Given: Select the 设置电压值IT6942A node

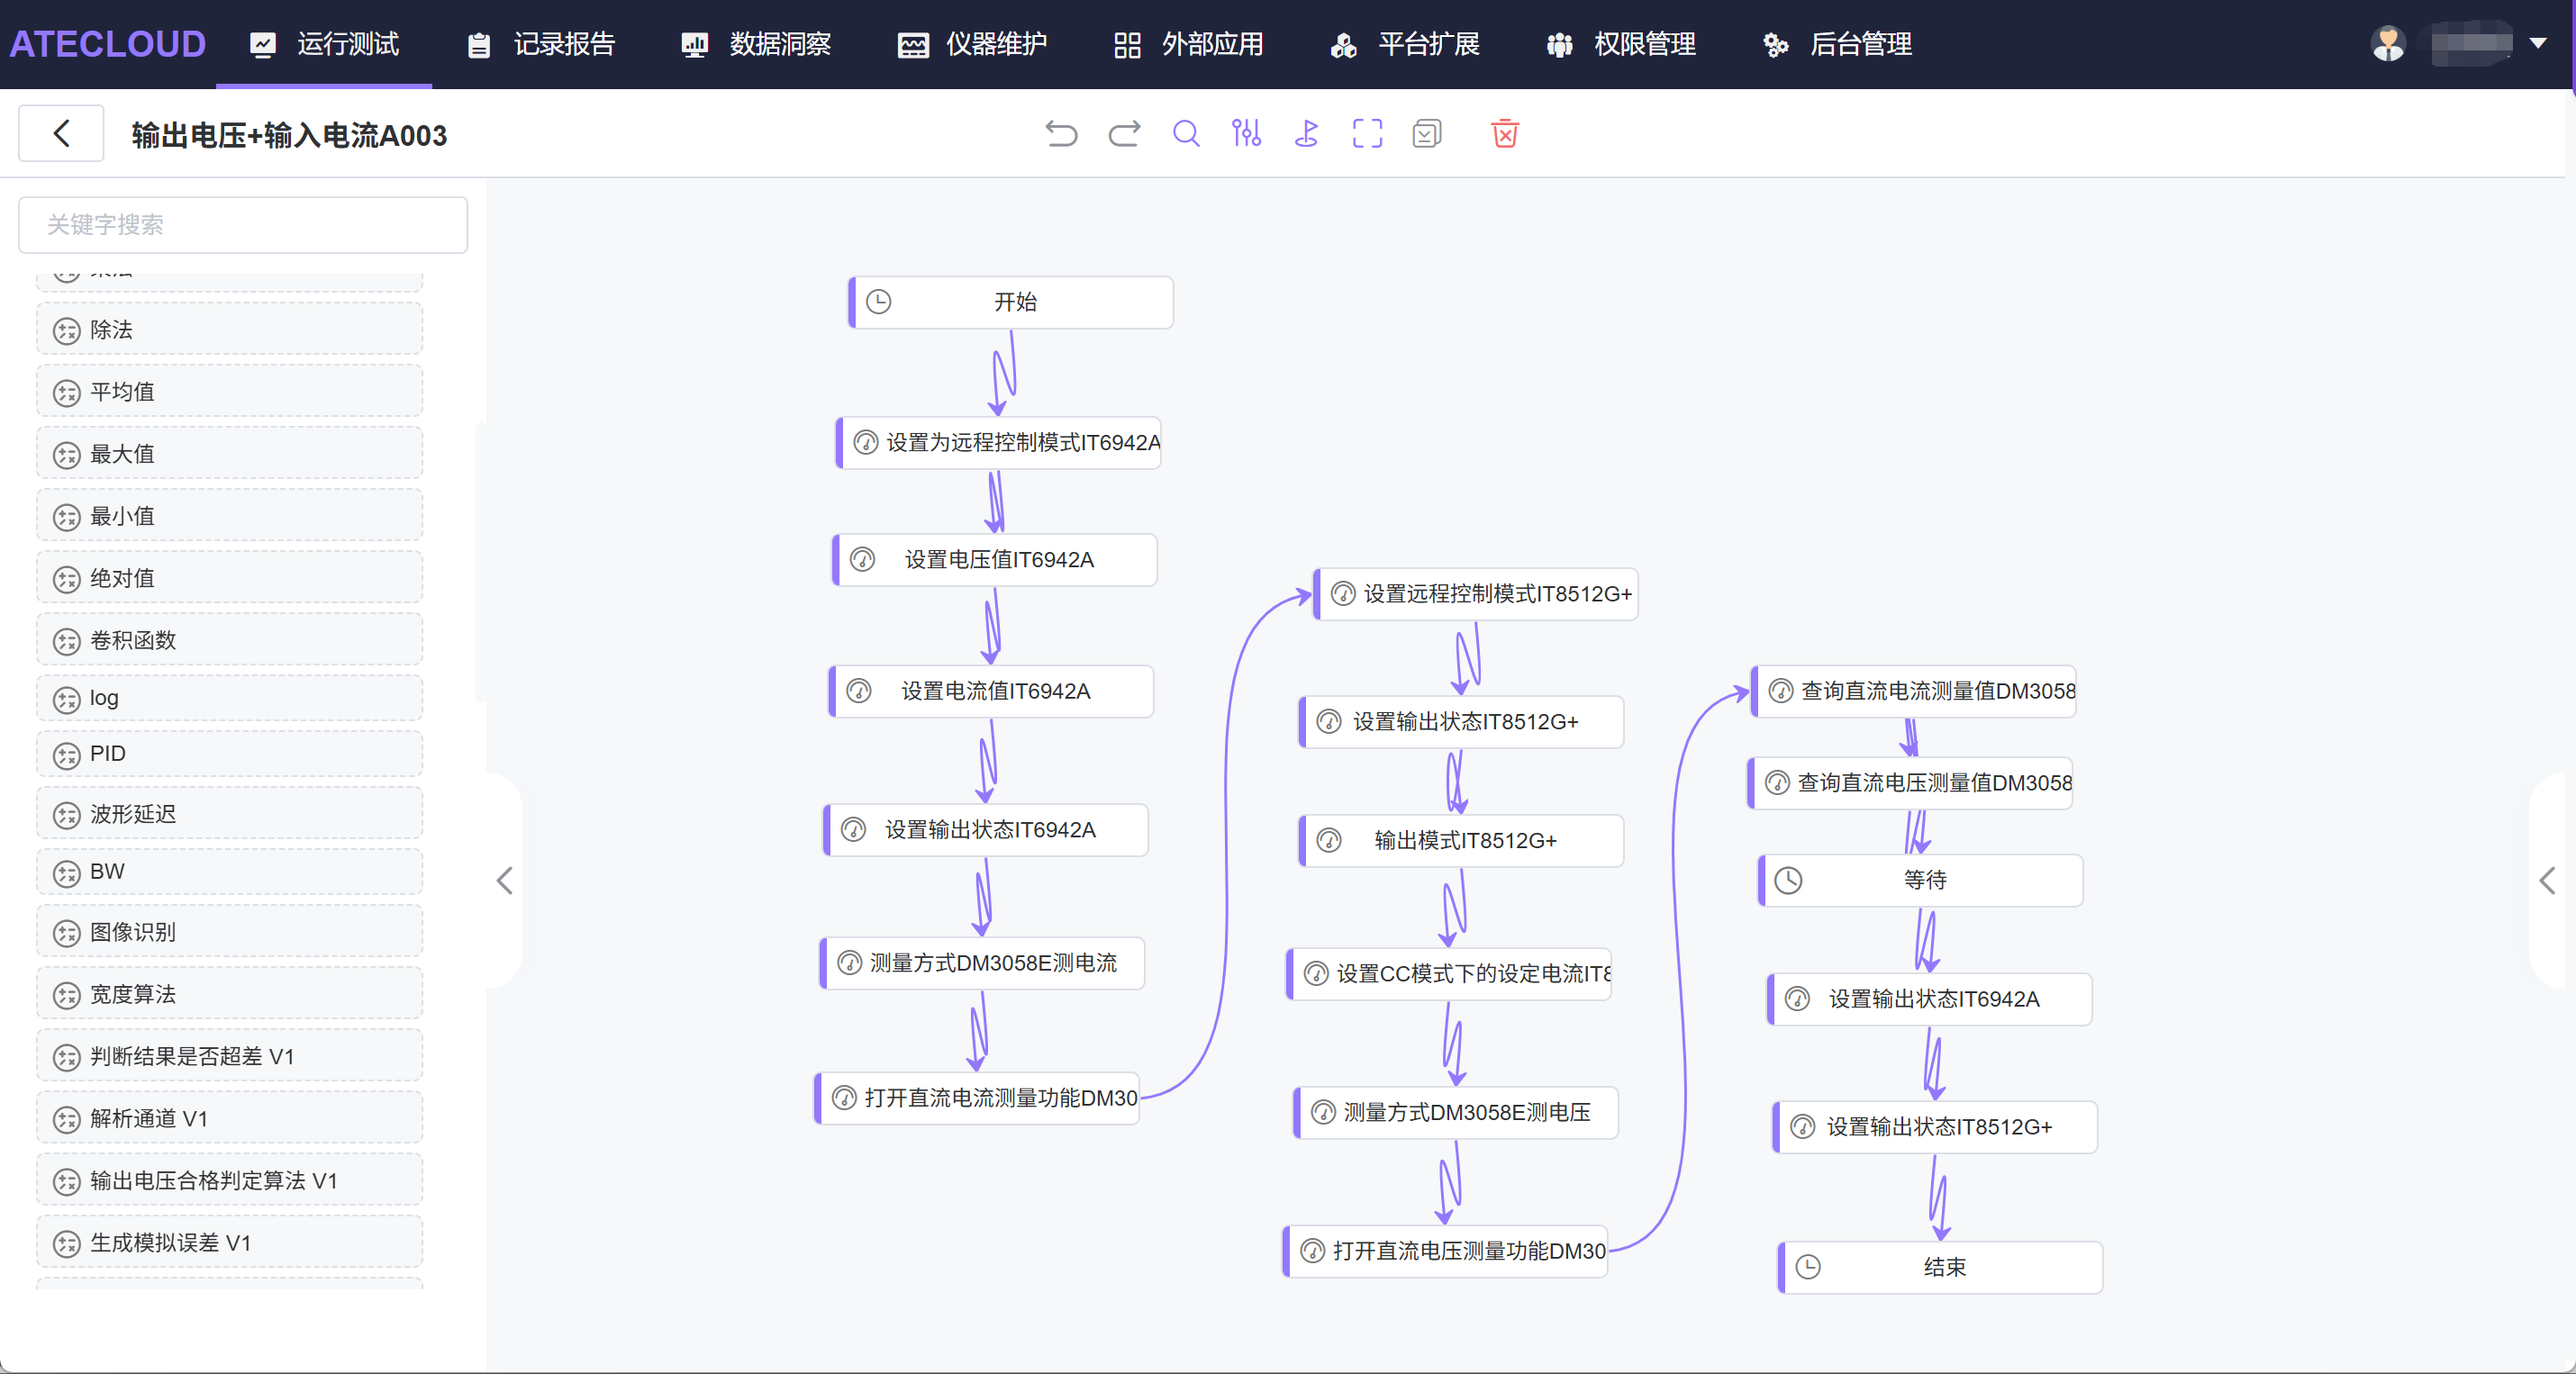Looking at the screenshot, I should (x=995, y=559).
